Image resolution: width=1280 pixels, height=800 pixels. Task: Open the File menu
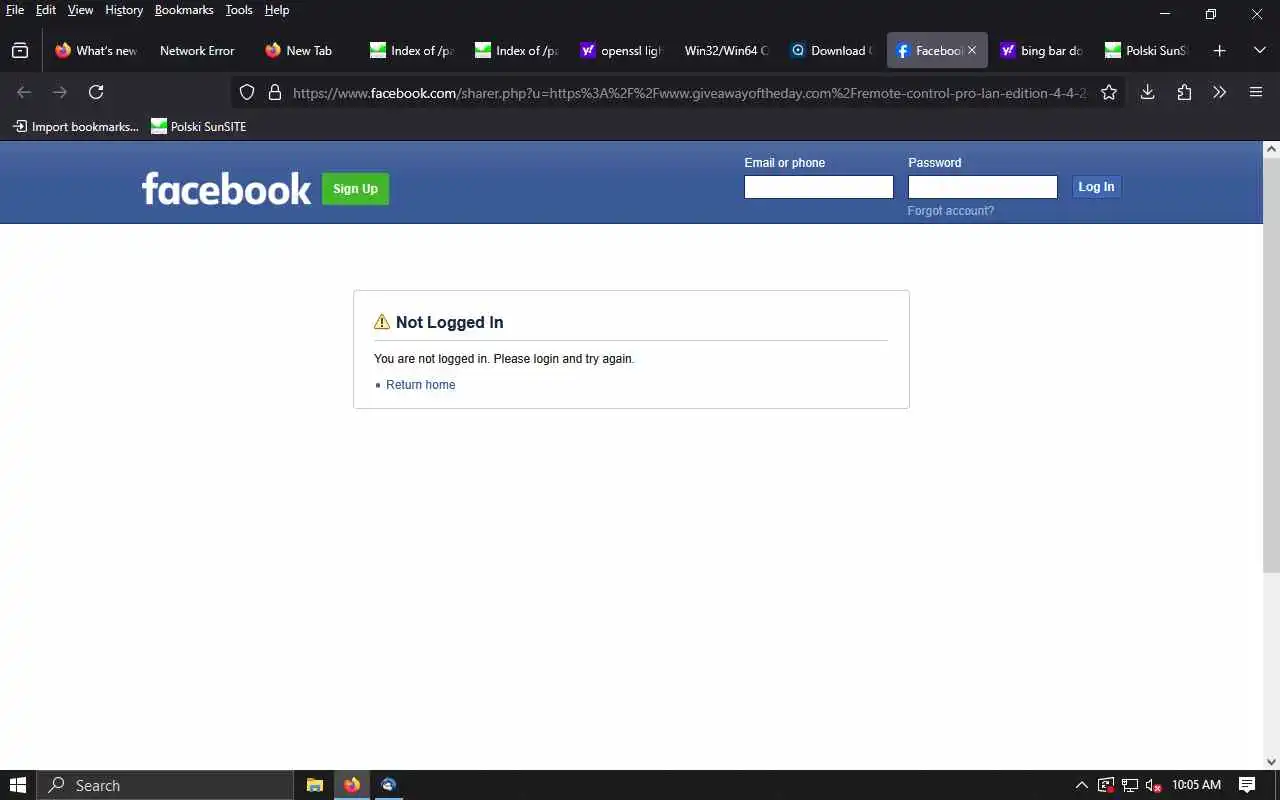[15, 10]
